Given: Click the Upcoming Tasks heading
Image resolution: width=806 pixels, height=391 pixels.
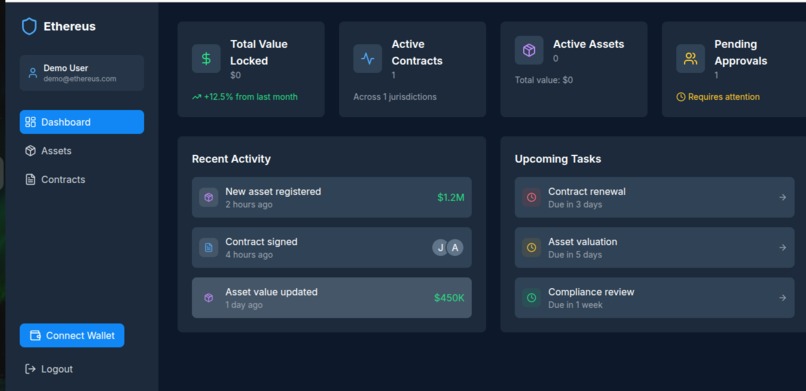Looking at the screenshot, I should (558, 159).
